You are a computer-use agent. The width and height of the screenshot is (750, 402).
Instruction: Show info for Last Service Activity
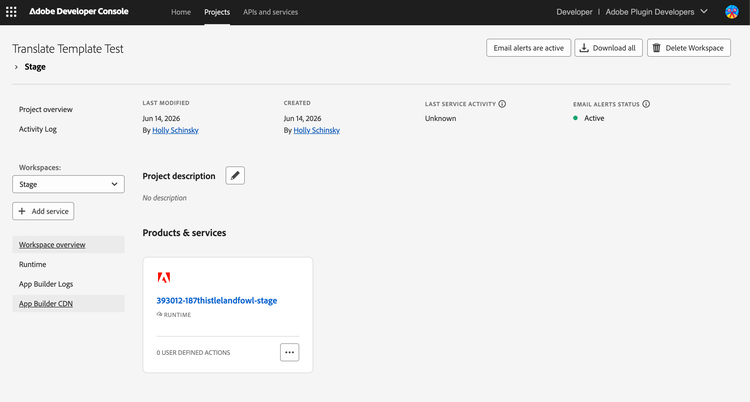pyautogui.click(x=502, y=104)
